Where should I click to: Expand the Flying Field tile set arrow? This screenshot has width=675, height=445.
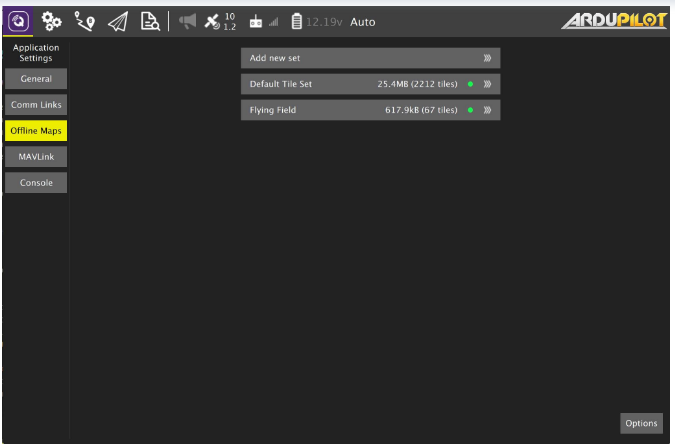coord(487,110)
